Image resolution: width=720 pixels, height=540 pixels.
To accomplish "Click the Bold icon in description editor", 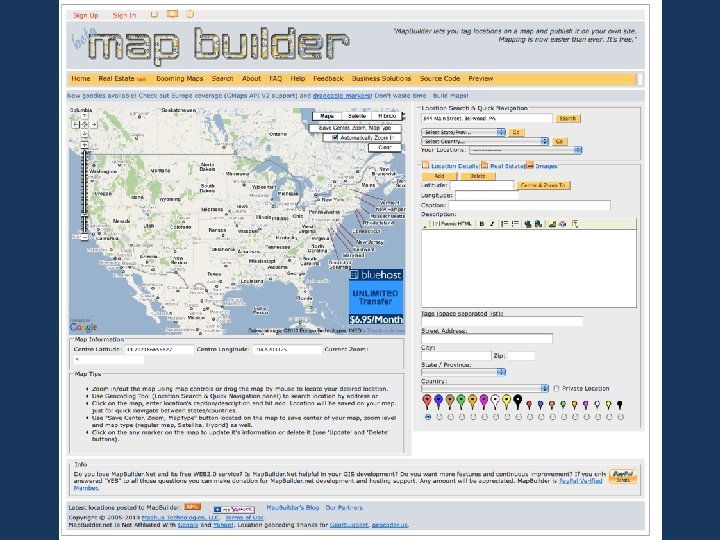I will (482, 224).
